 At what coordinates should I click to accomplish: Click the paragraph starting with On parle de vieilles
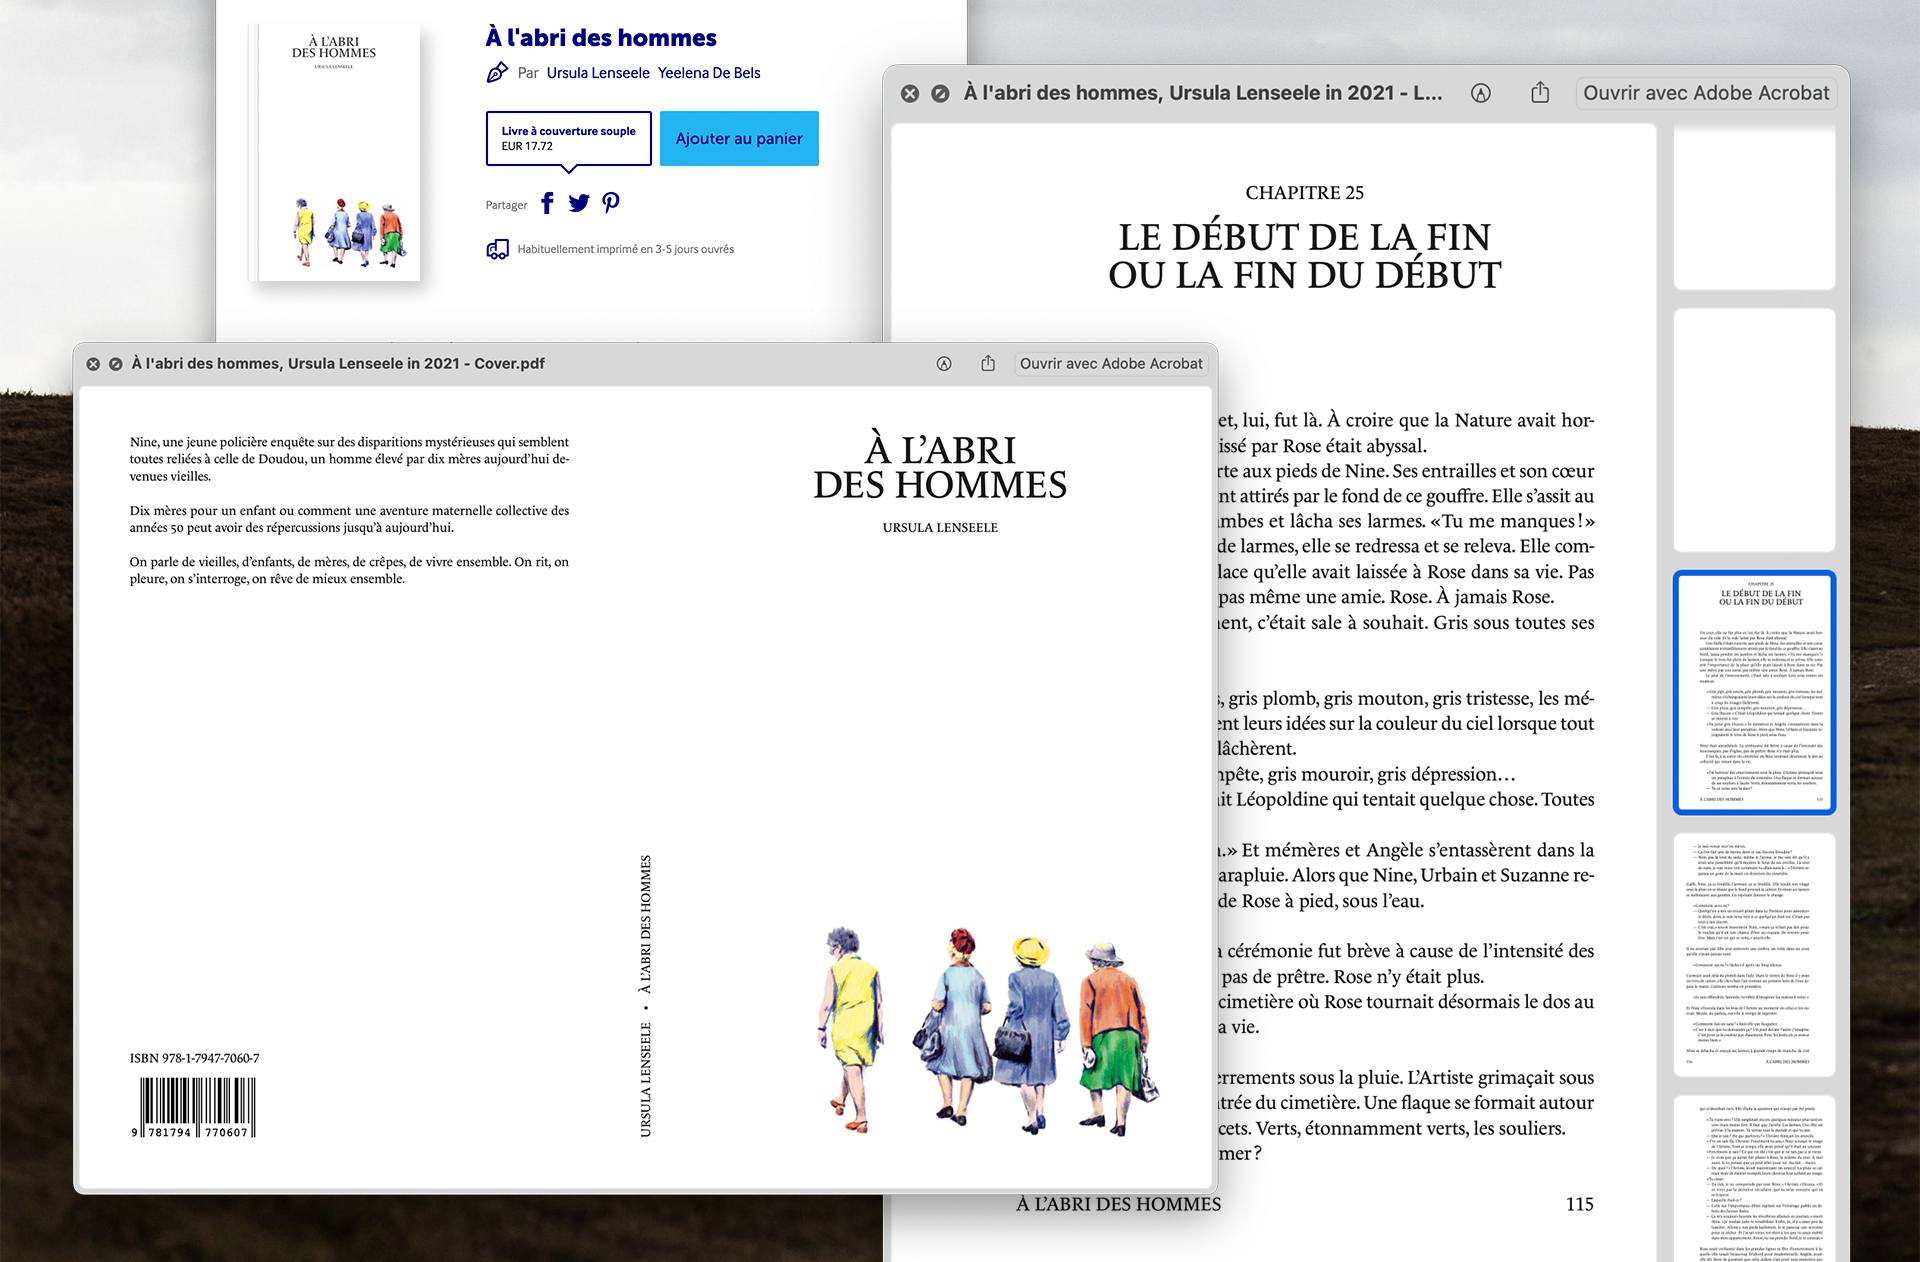349,570
